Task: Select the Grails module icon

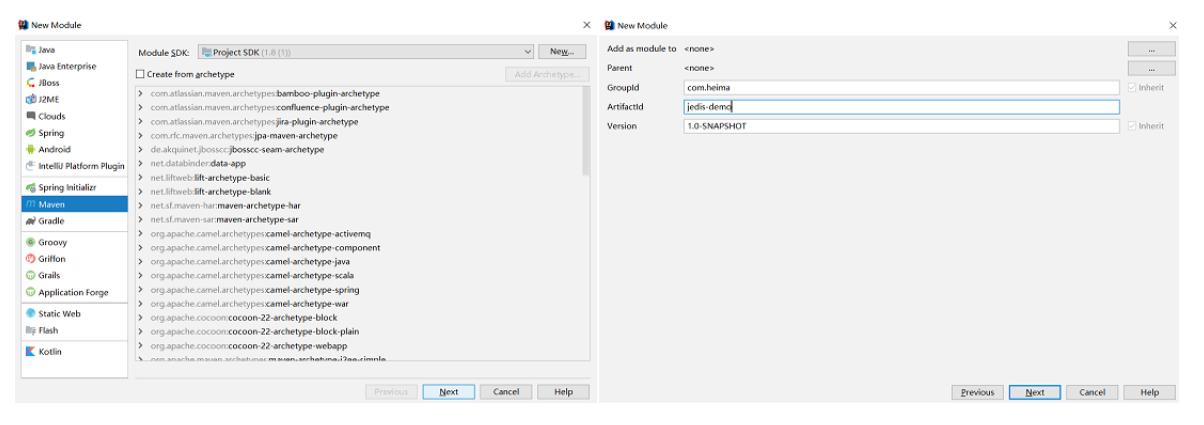Action: click(x=31, y=275)
